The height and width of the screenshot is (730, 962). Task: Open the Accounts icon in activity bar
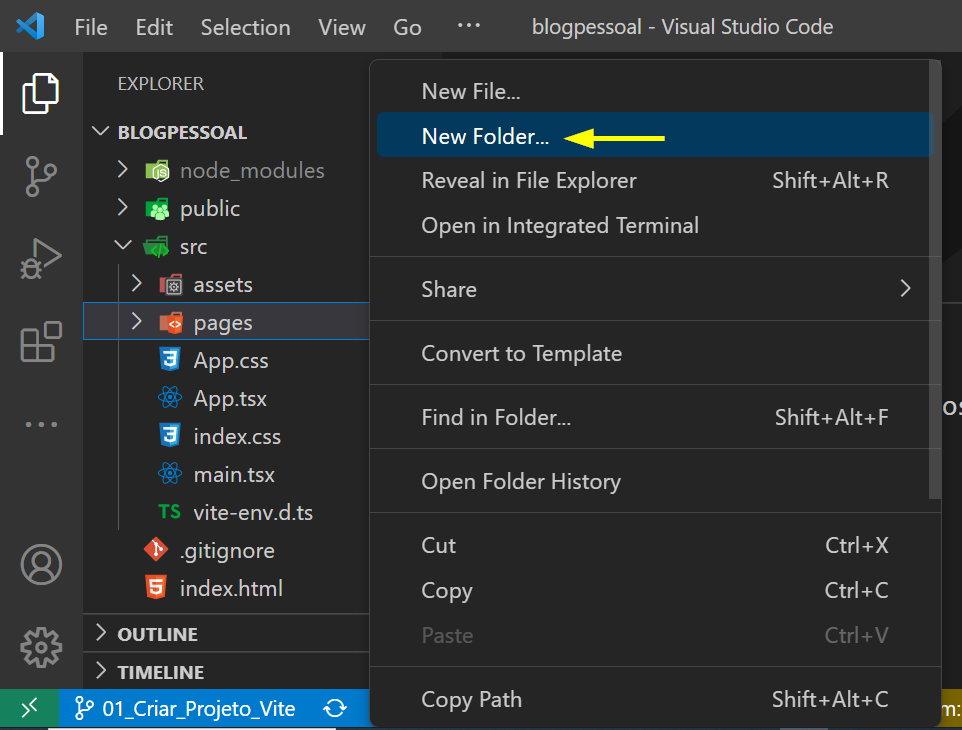coord(41,565)
